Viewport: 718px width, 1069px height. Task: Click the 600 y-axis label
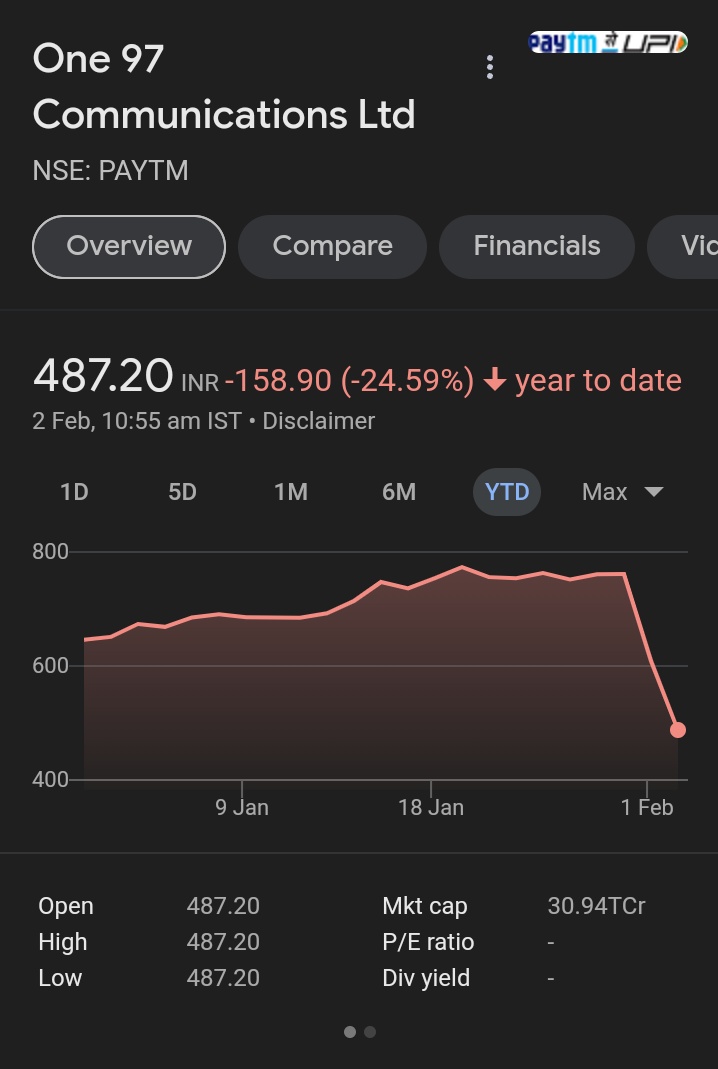coord(50,665)
